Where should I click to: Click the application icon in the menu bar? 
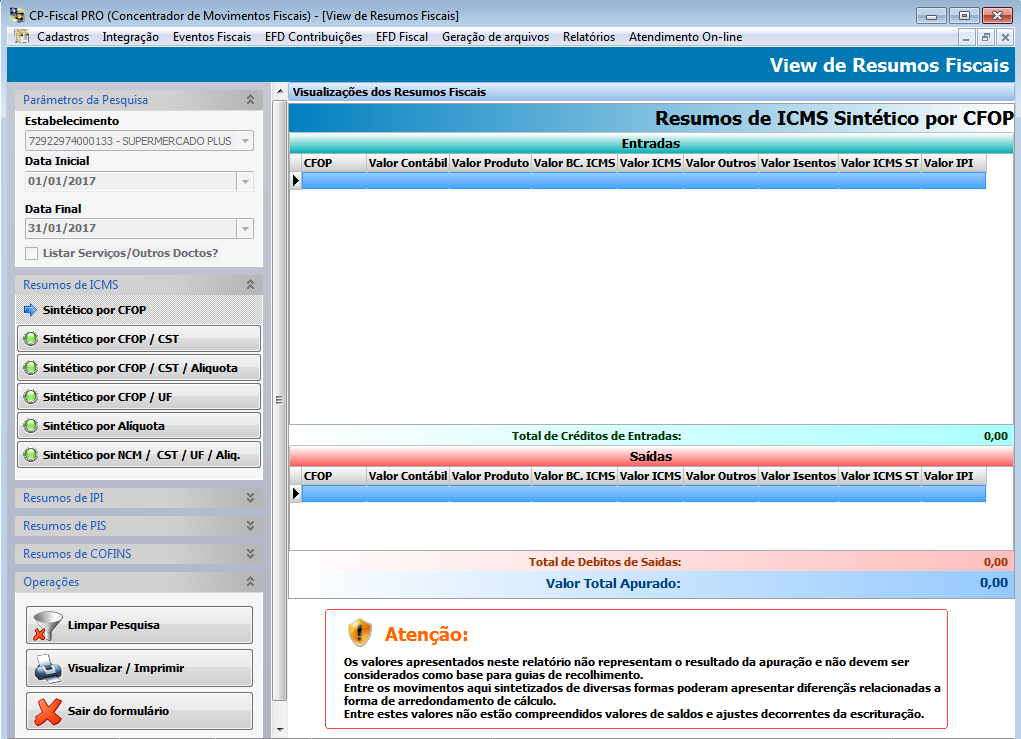(x=22, y=37)
